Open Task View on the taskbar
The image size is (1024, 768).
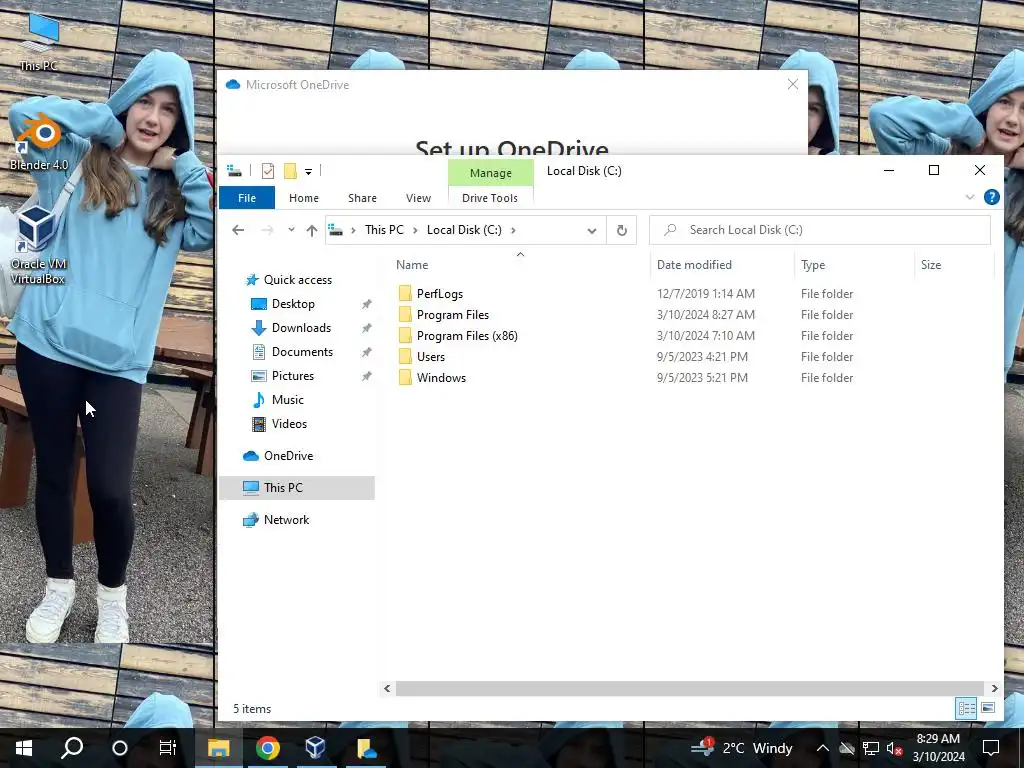point(168,748)
